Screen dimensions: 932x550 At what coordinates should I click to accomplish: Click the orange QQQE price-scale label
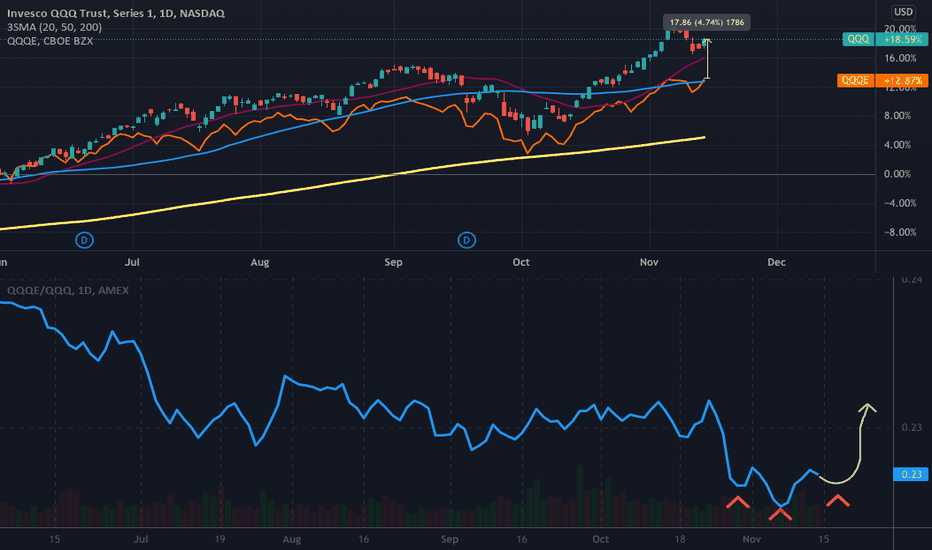[x=855, y=80]
